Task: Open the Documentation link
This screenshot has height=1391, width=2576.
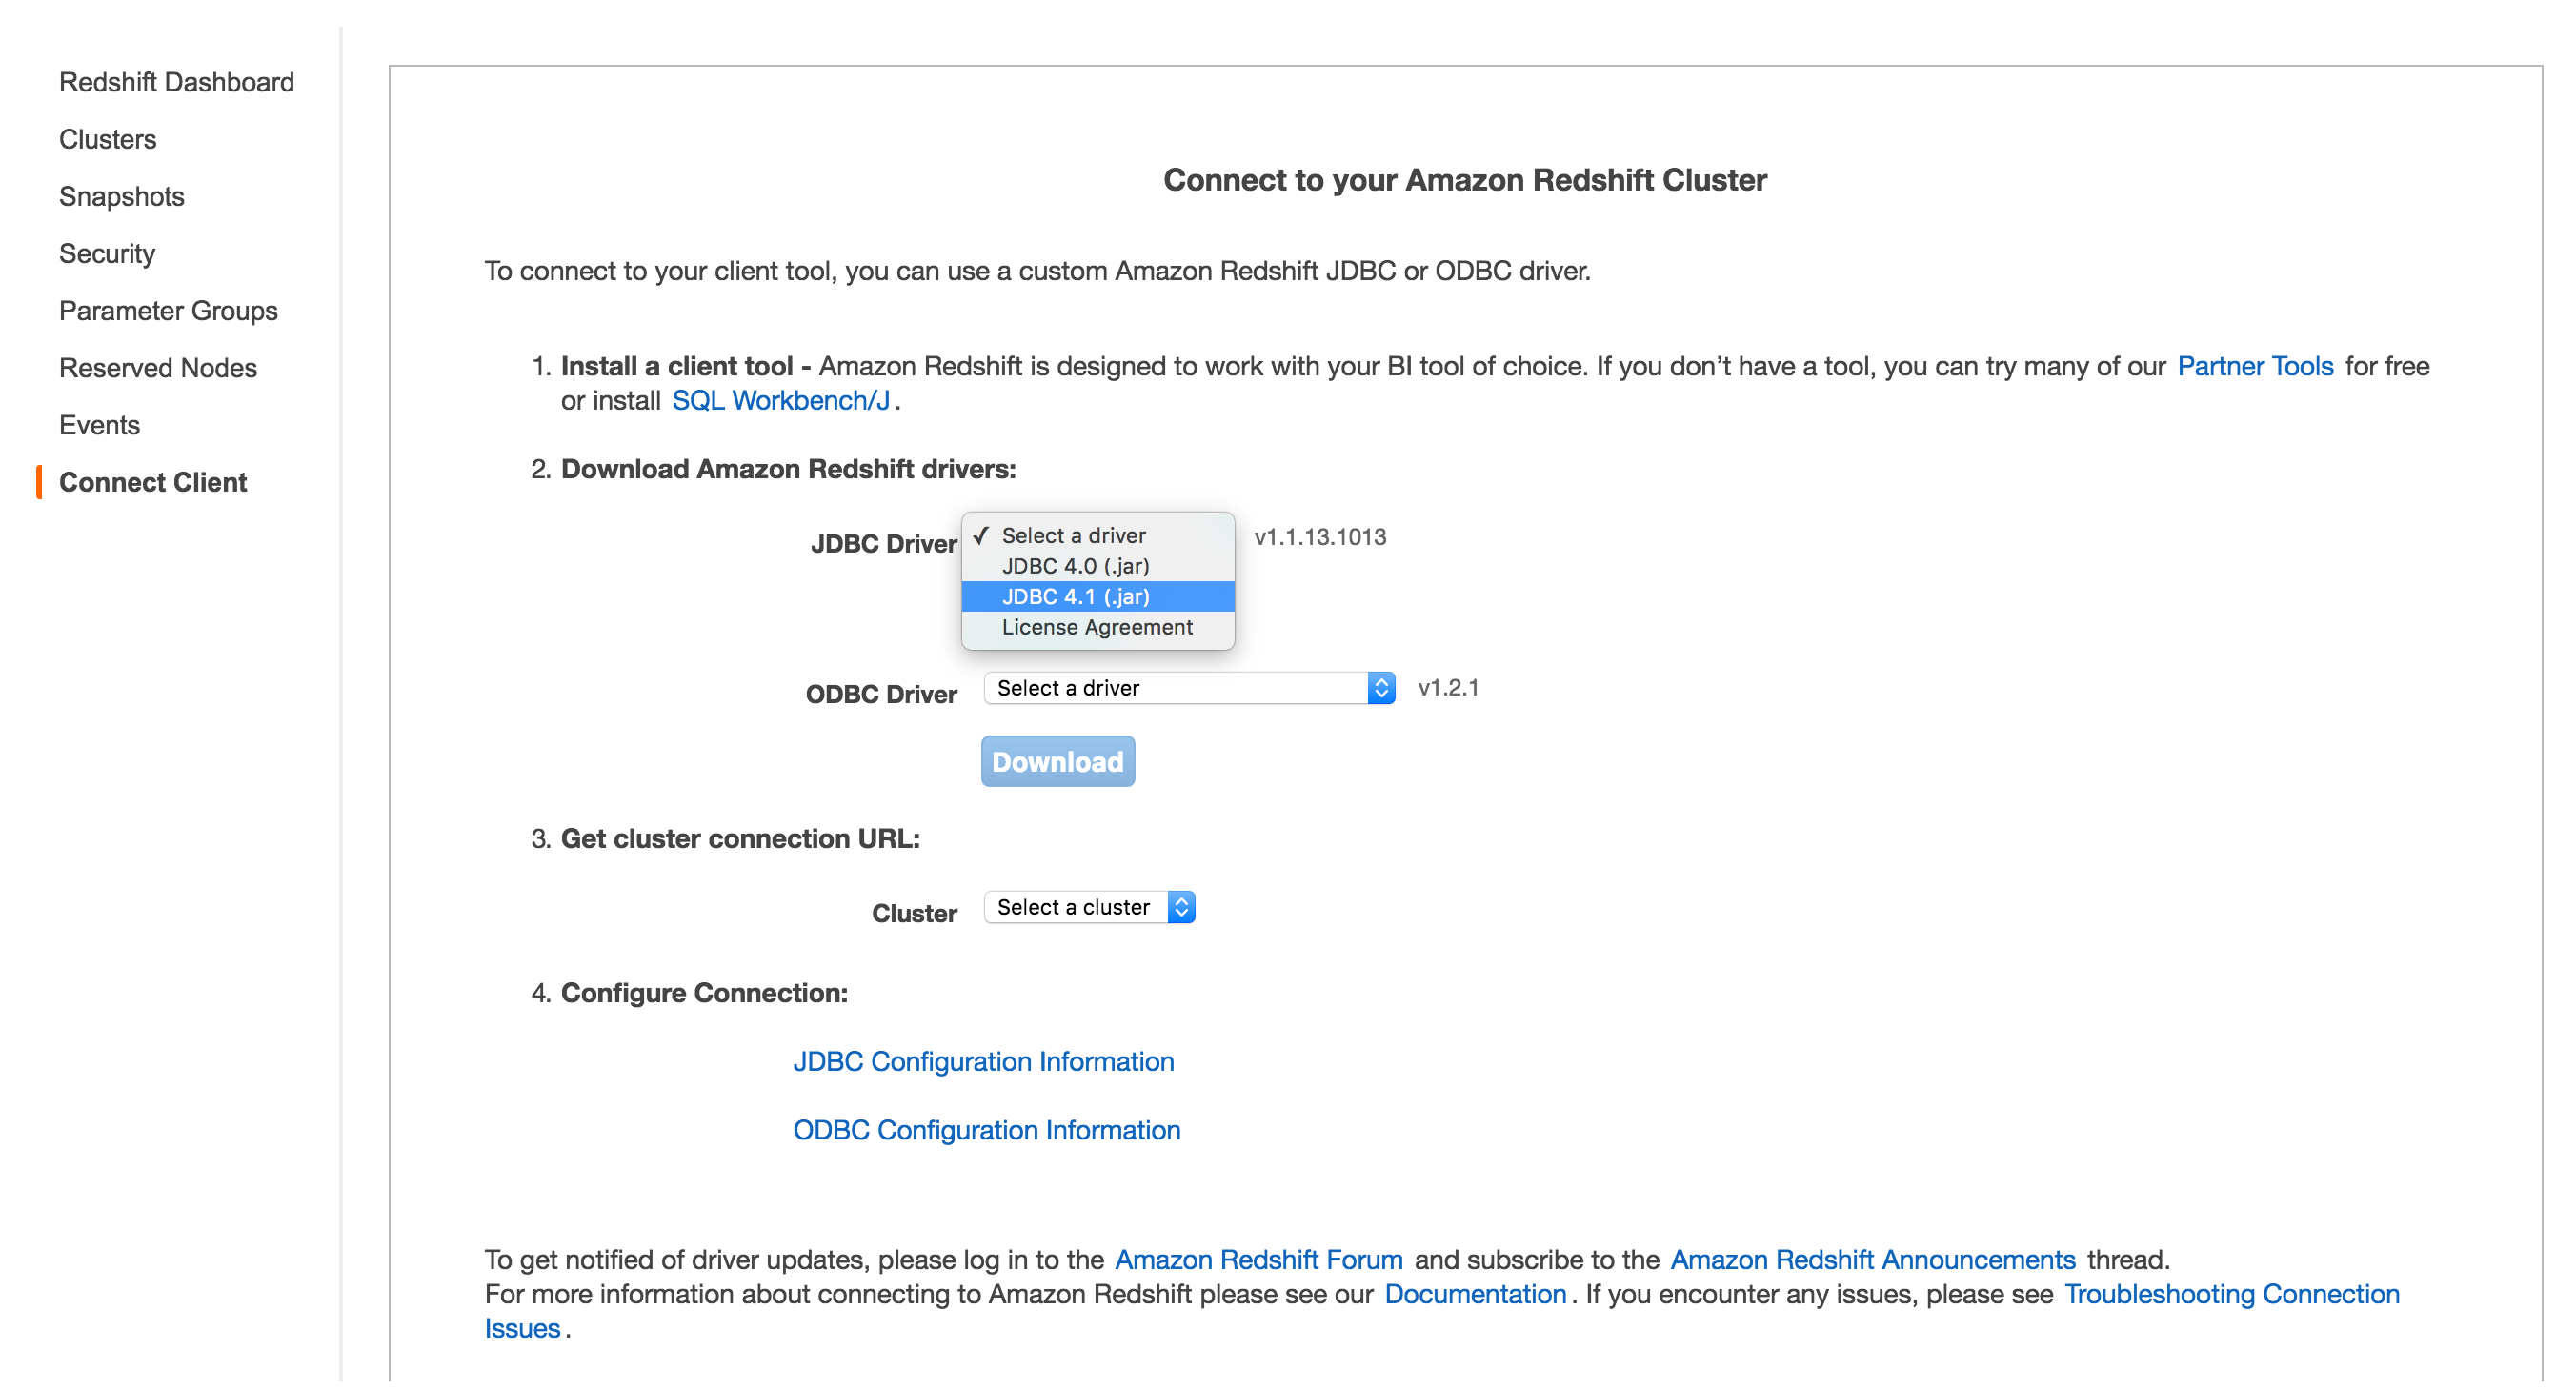Action: (x=1475, y=1293)
